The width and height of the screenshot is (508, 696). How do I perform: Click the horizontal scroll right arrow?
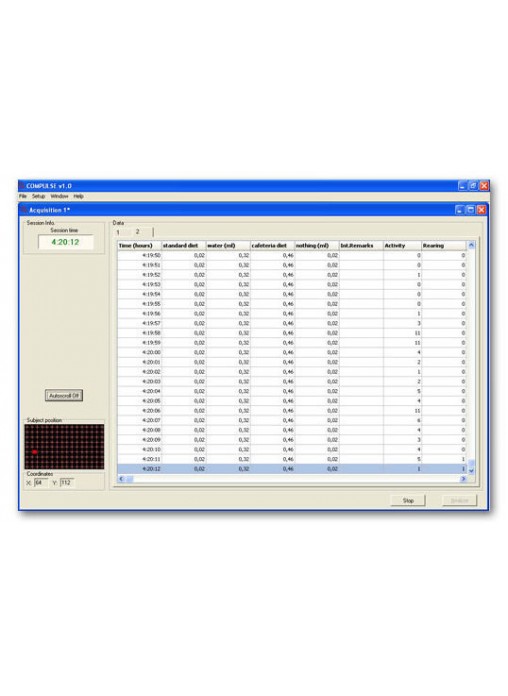click(463, 479)
